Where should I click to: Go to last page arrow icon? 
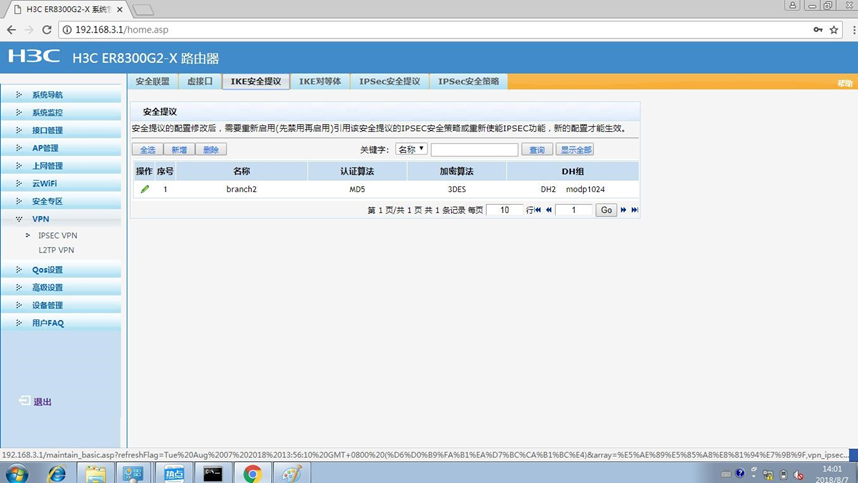tap(635, 210)
